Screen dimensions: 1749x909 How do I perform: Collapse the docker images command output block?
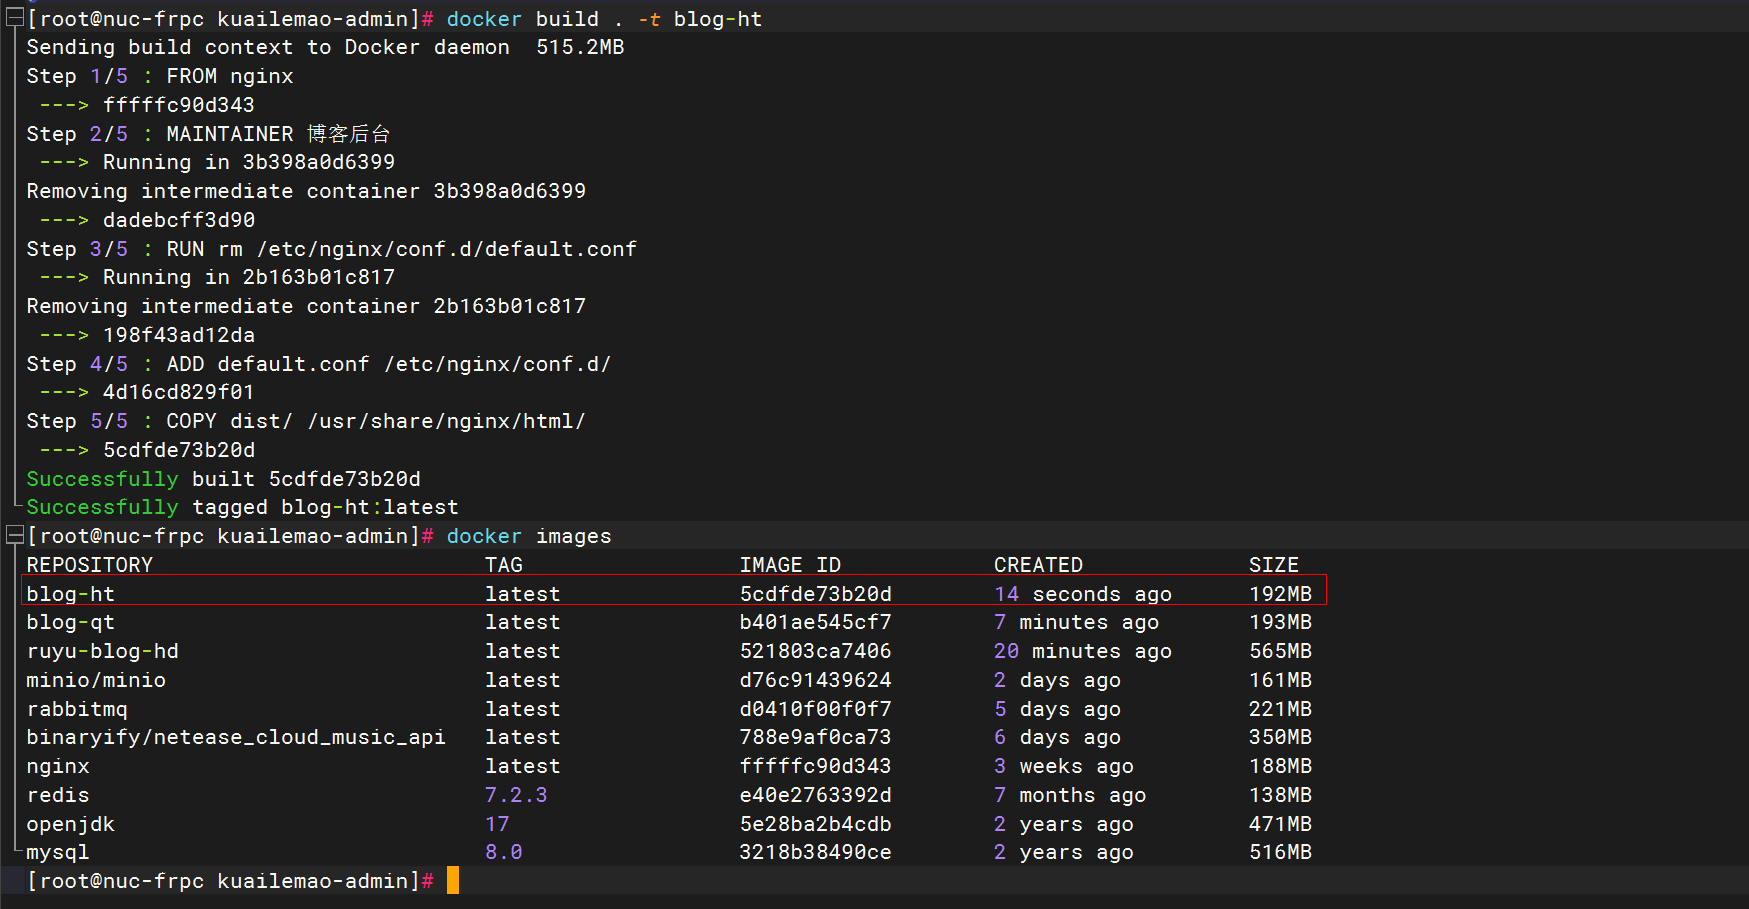14,536
